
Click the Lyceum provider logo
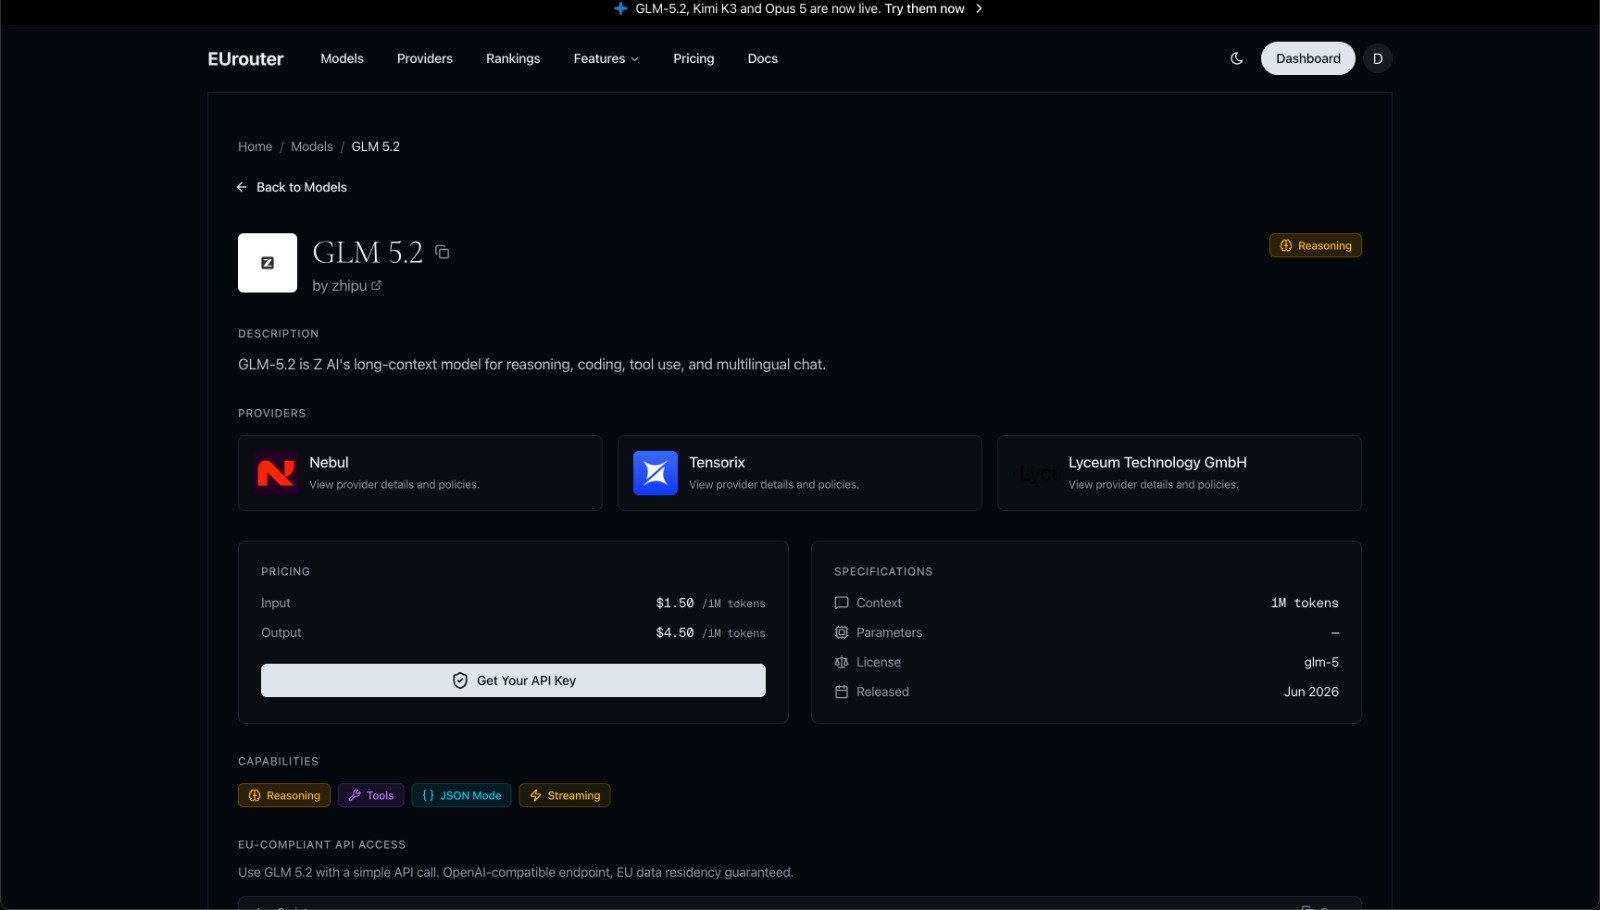1035,473
